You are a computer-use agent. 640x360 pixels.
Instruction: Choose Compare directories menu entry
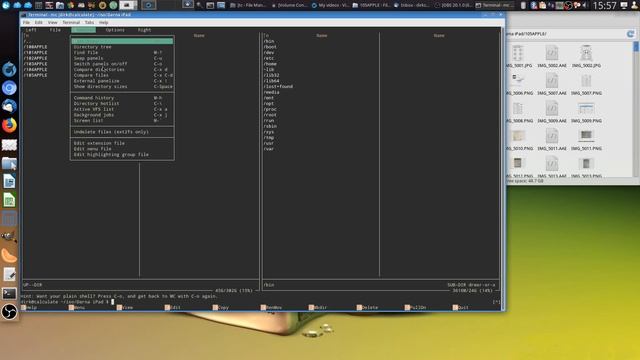[122, 70]
